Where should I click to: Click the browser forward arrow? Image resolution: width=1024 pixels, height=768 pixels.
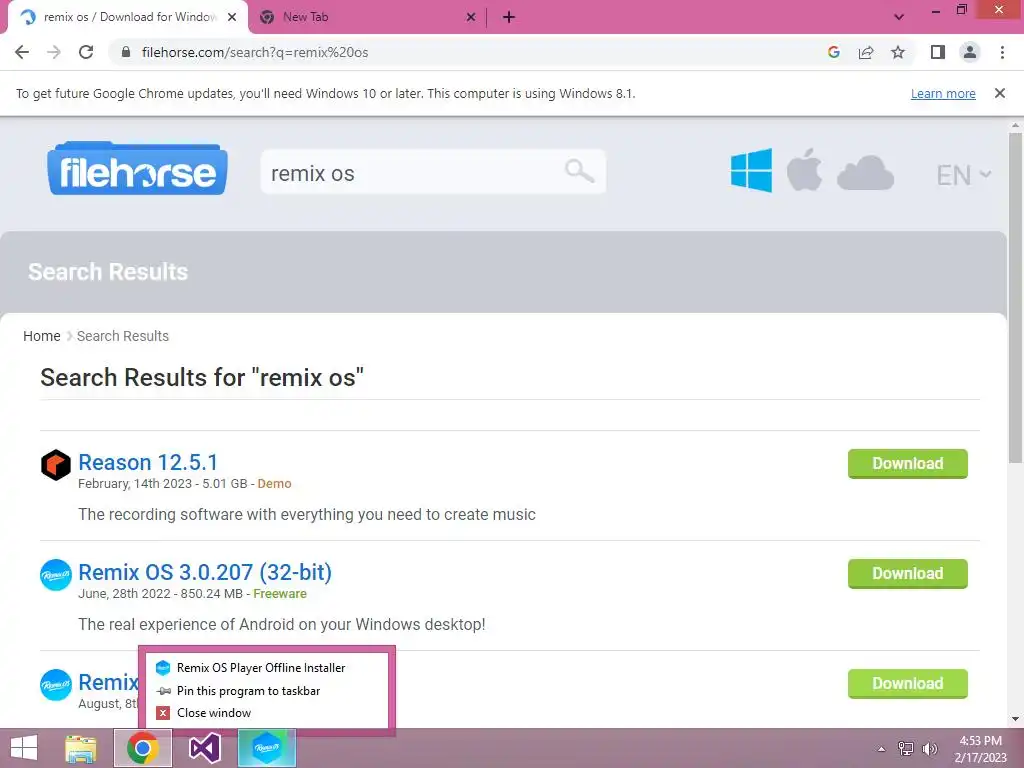click(x=54, y=52)
